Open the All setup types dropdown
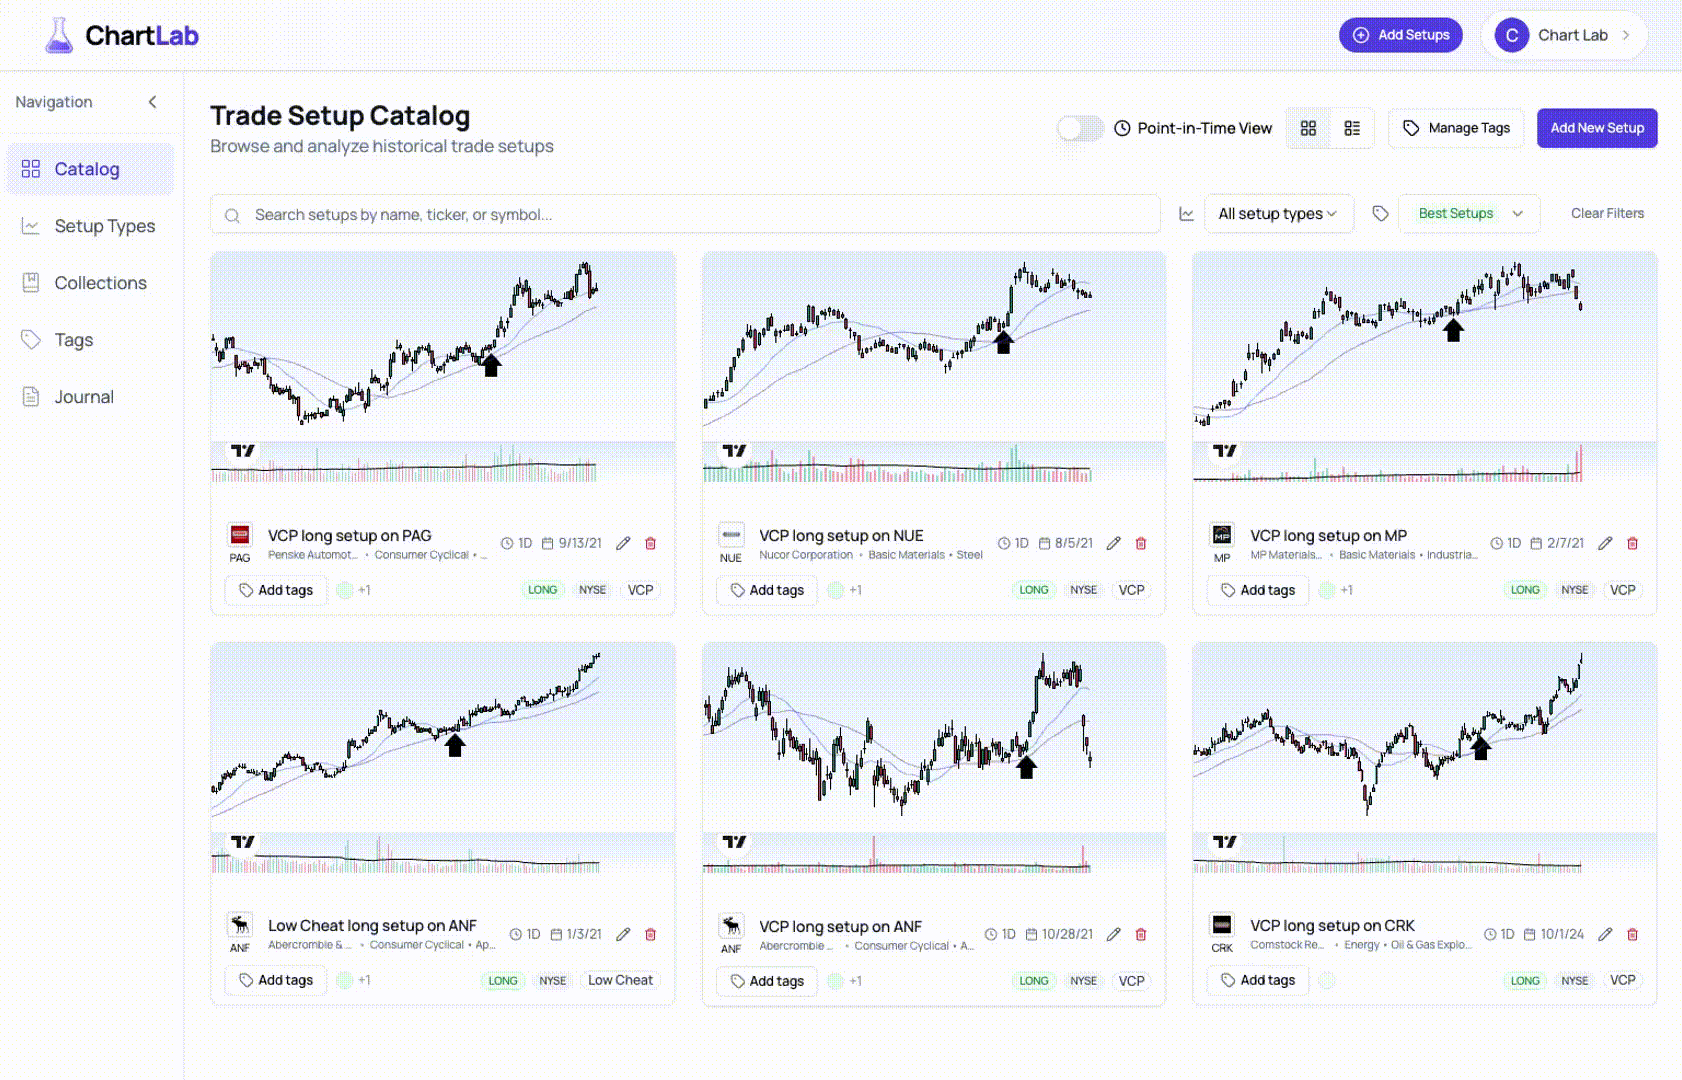1682x1080 pixels. 1277,214
